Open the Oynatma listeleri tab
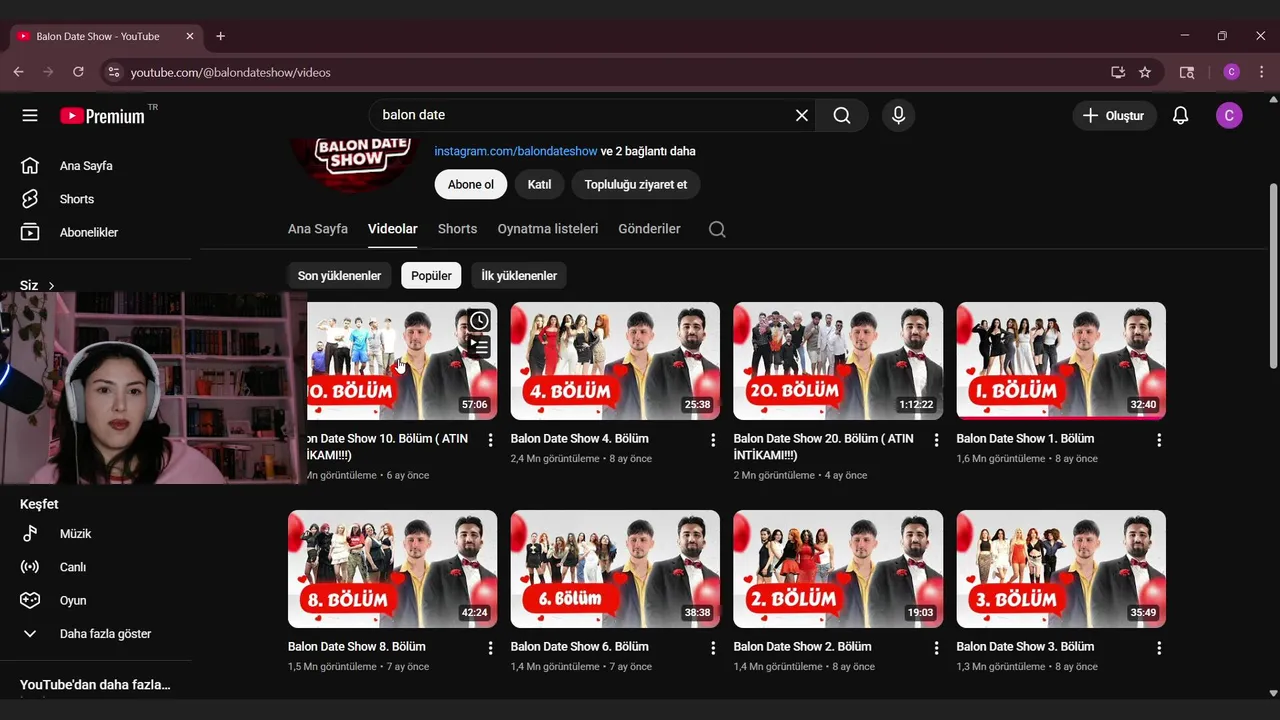 point(548,229)
